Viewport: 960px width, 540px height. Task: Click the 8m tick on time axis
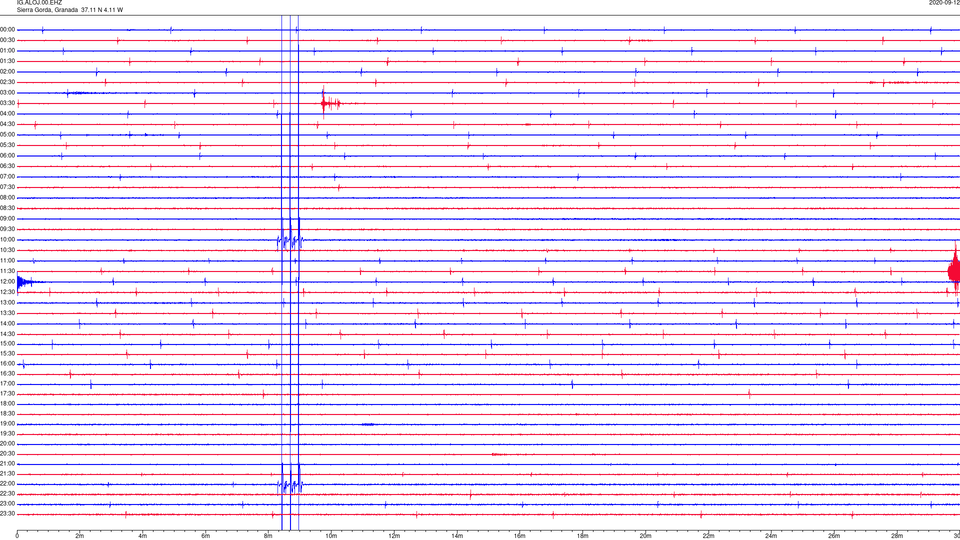(268, 536)
